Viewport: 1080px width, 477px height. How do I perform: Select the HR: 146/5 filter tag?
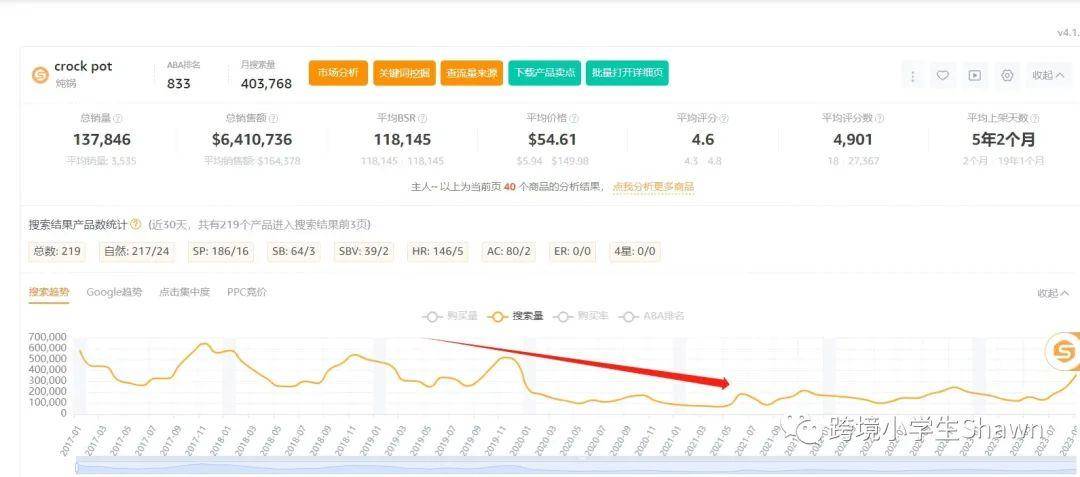(437, 251)
